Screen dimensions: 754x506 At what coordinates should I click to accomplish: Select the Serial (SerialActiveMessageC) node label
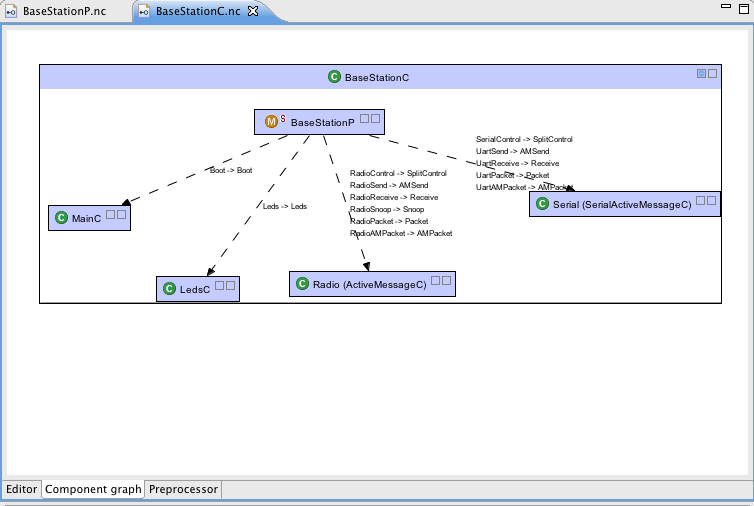[x=622, y=204]
